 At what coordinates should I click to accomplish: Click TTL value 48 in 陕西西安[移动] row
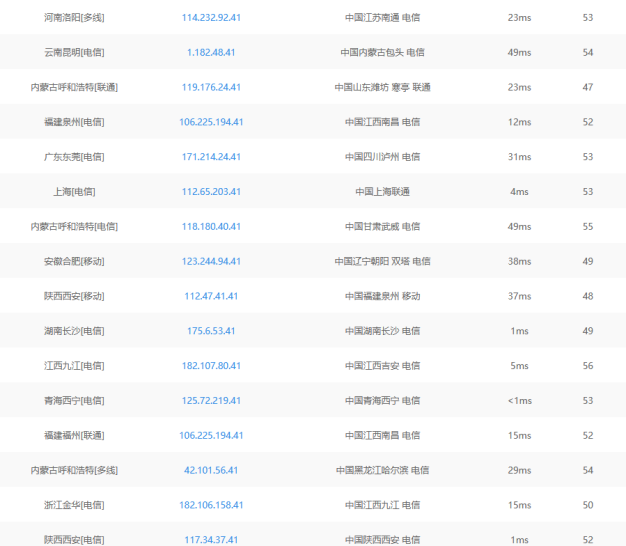(588, 296)
